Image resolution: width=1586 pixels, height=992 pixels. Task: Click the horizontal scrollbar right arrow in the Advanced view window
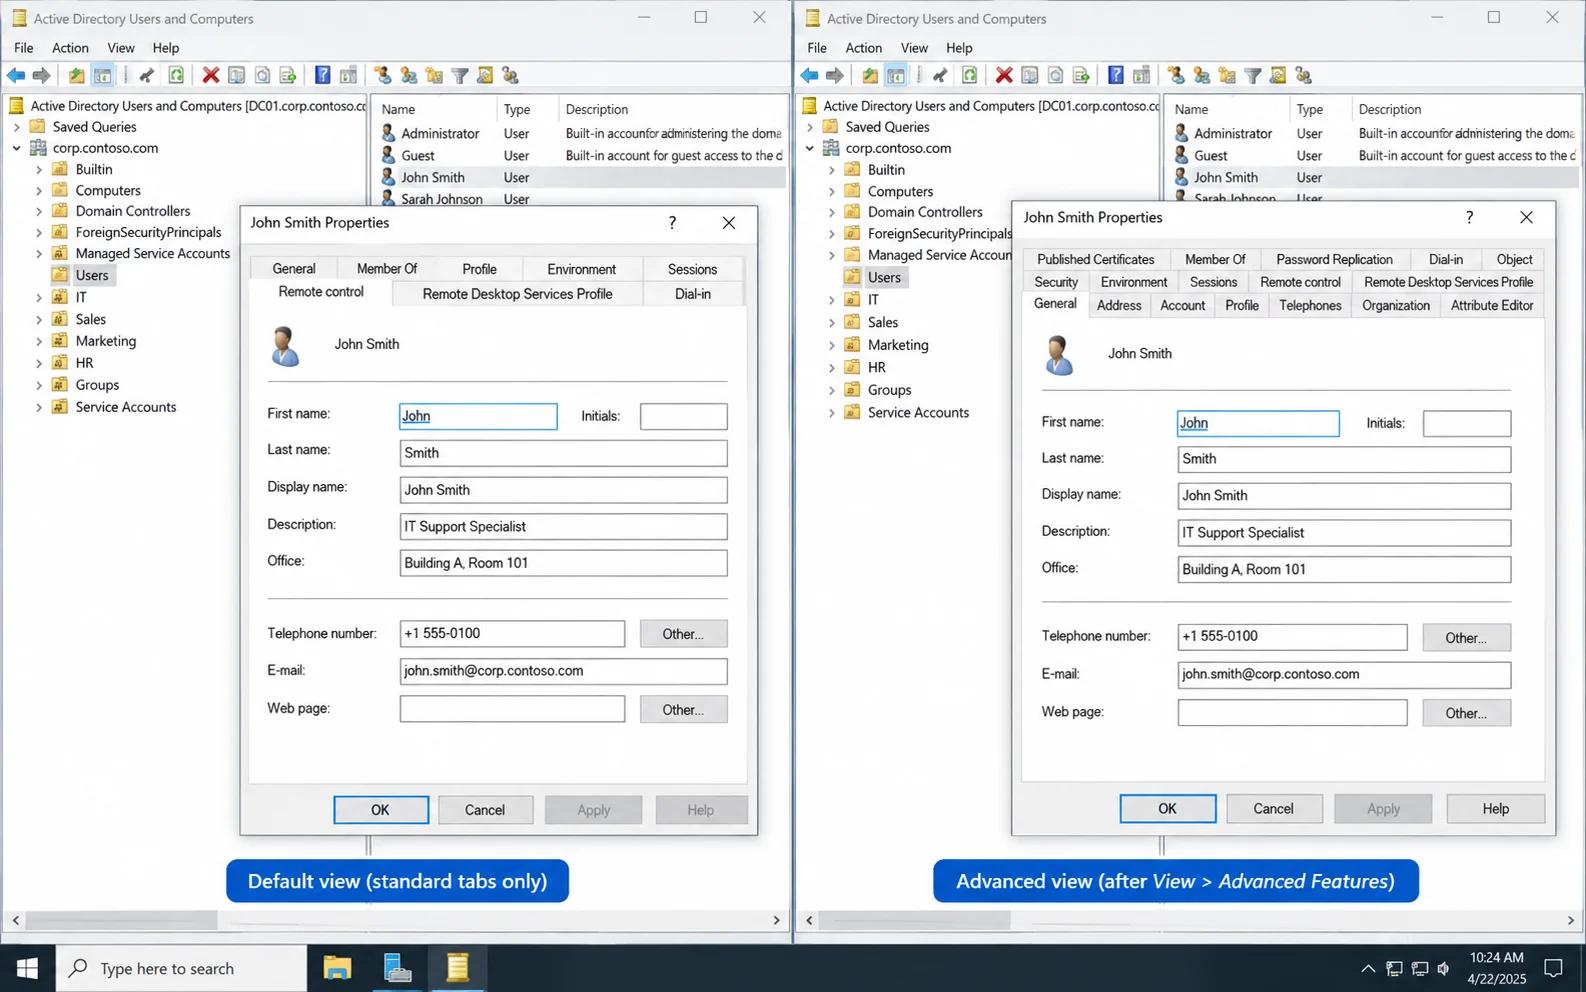click(1571, 920)
